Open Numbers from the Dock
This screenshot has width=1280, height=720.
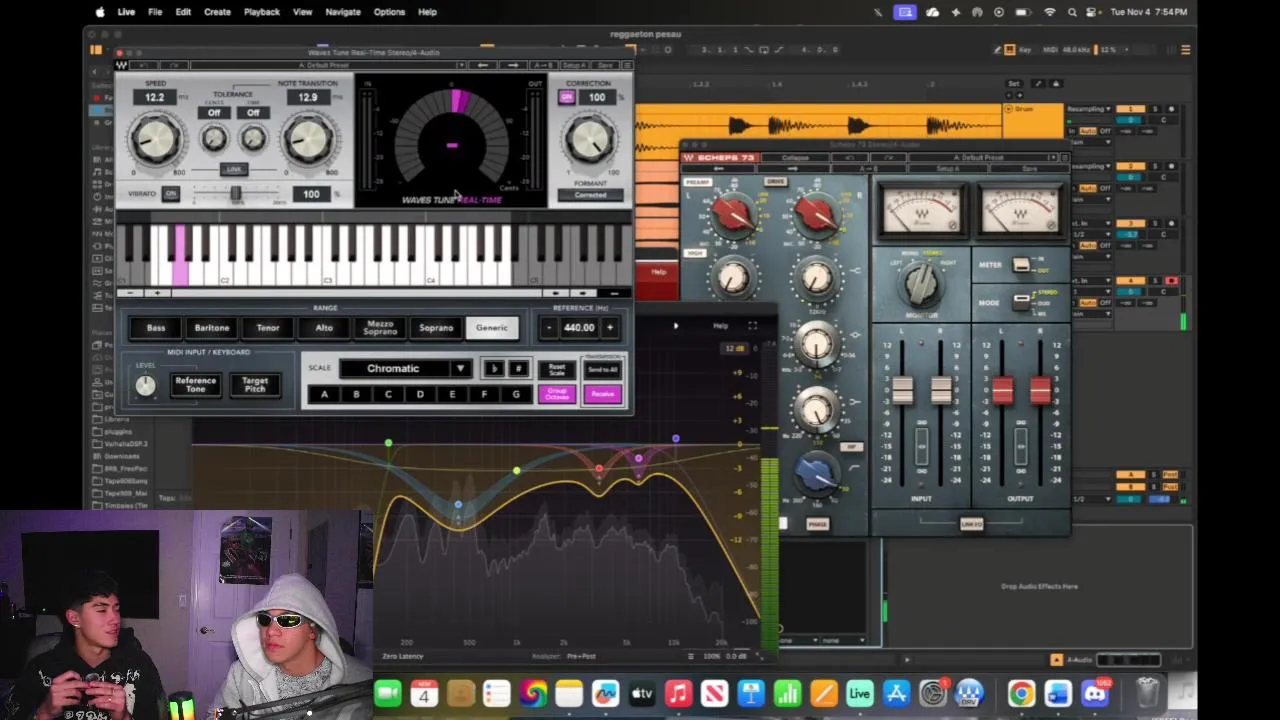[x=787, y=693]
